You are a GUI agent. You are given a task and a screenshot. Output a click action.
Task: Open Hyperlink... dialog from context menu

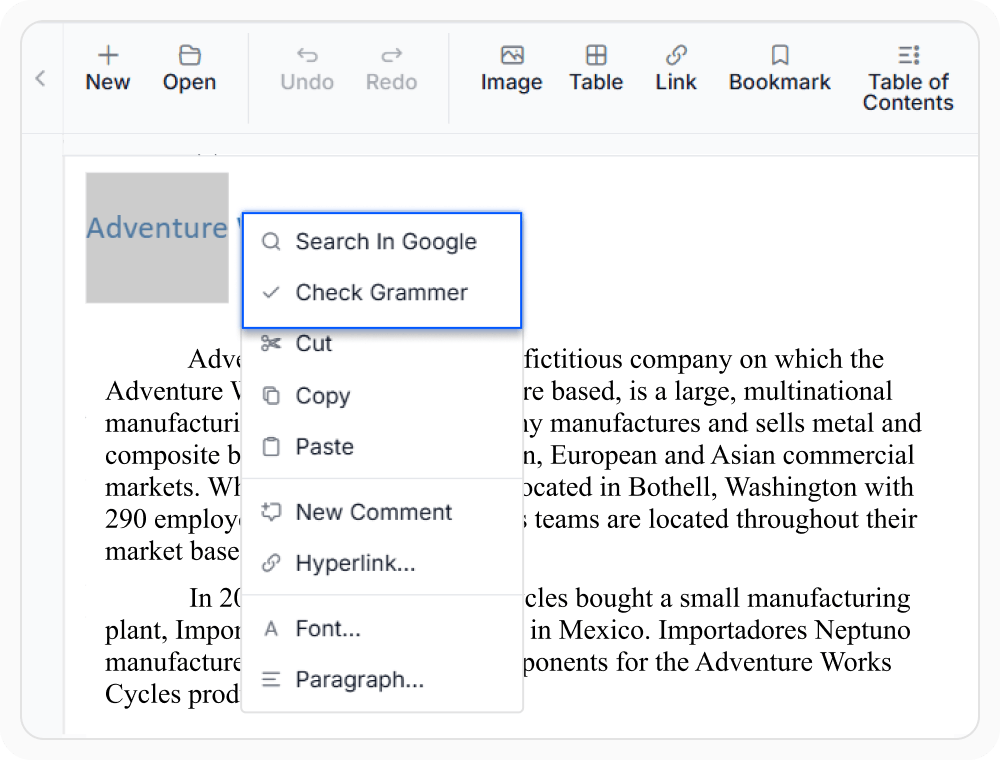click(382, 564)
